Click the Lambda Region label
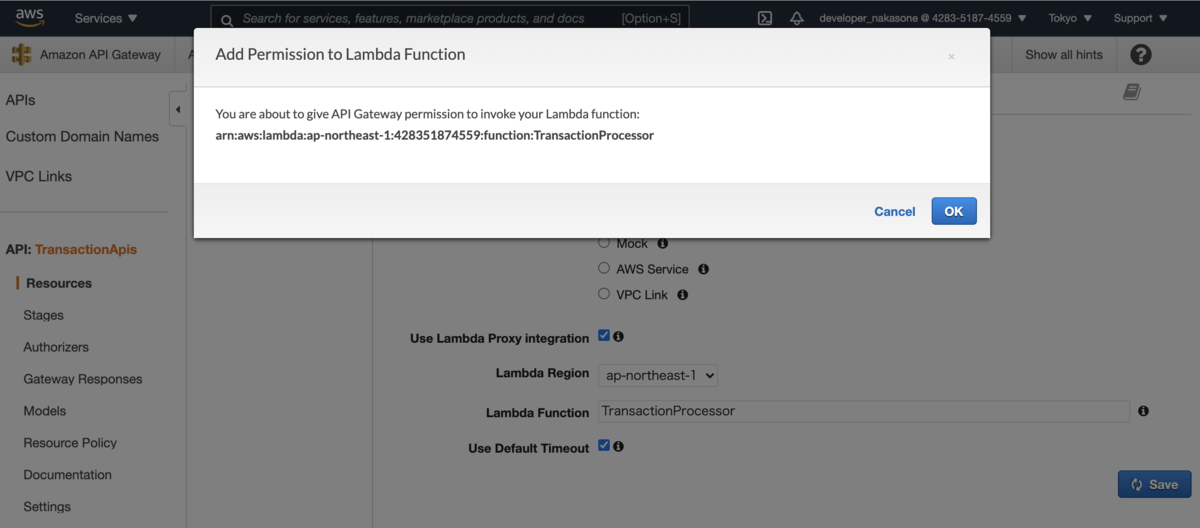The image size is (1200, 528). point(542,373)
